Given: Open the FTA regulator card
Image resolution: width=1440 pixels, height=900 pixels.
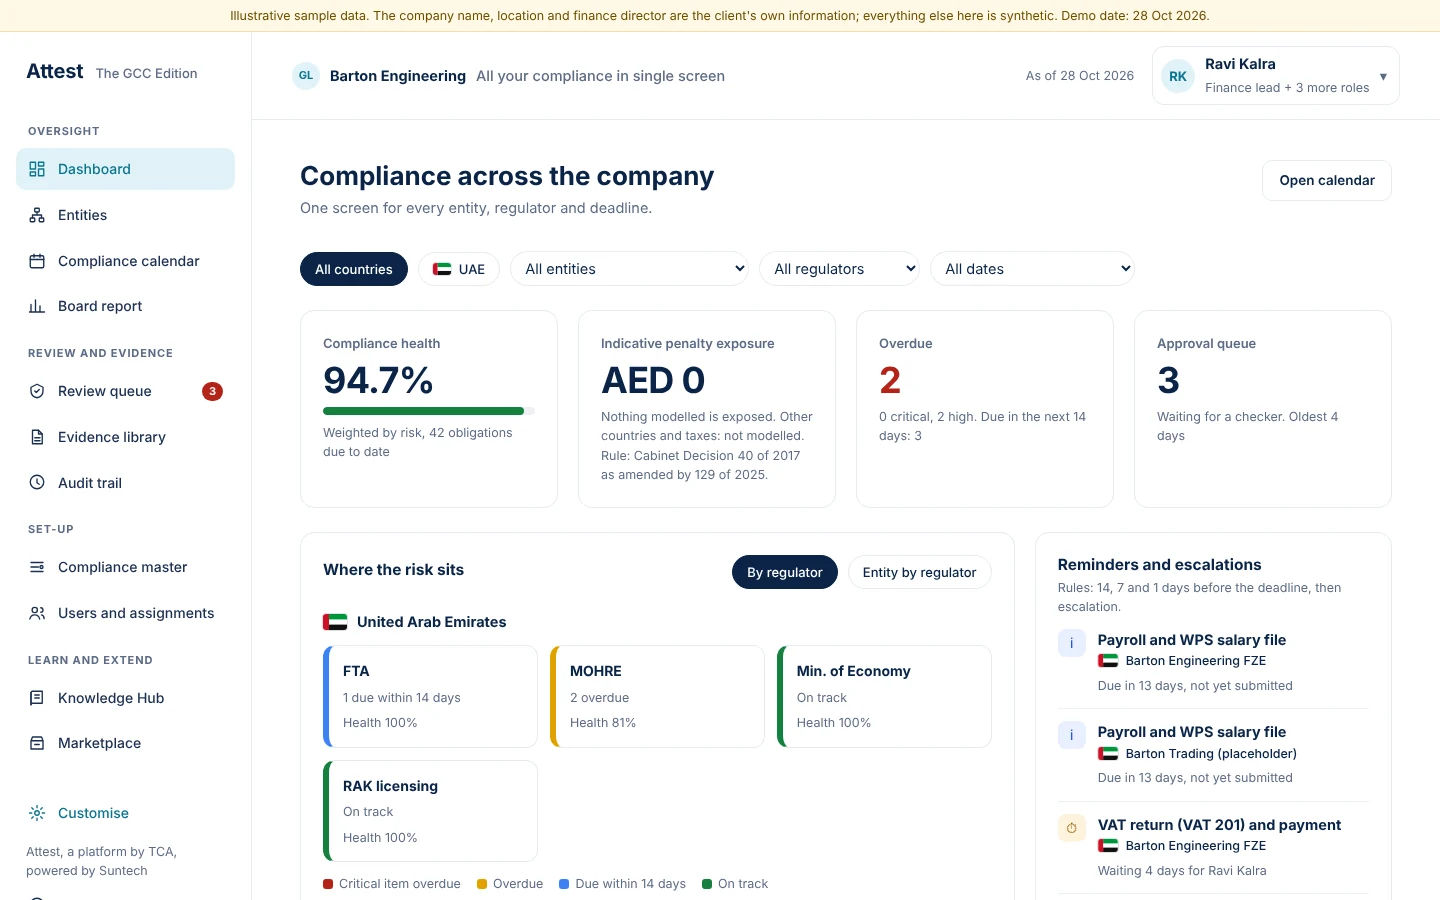Looking at the screenshot, I should [430, 696].
